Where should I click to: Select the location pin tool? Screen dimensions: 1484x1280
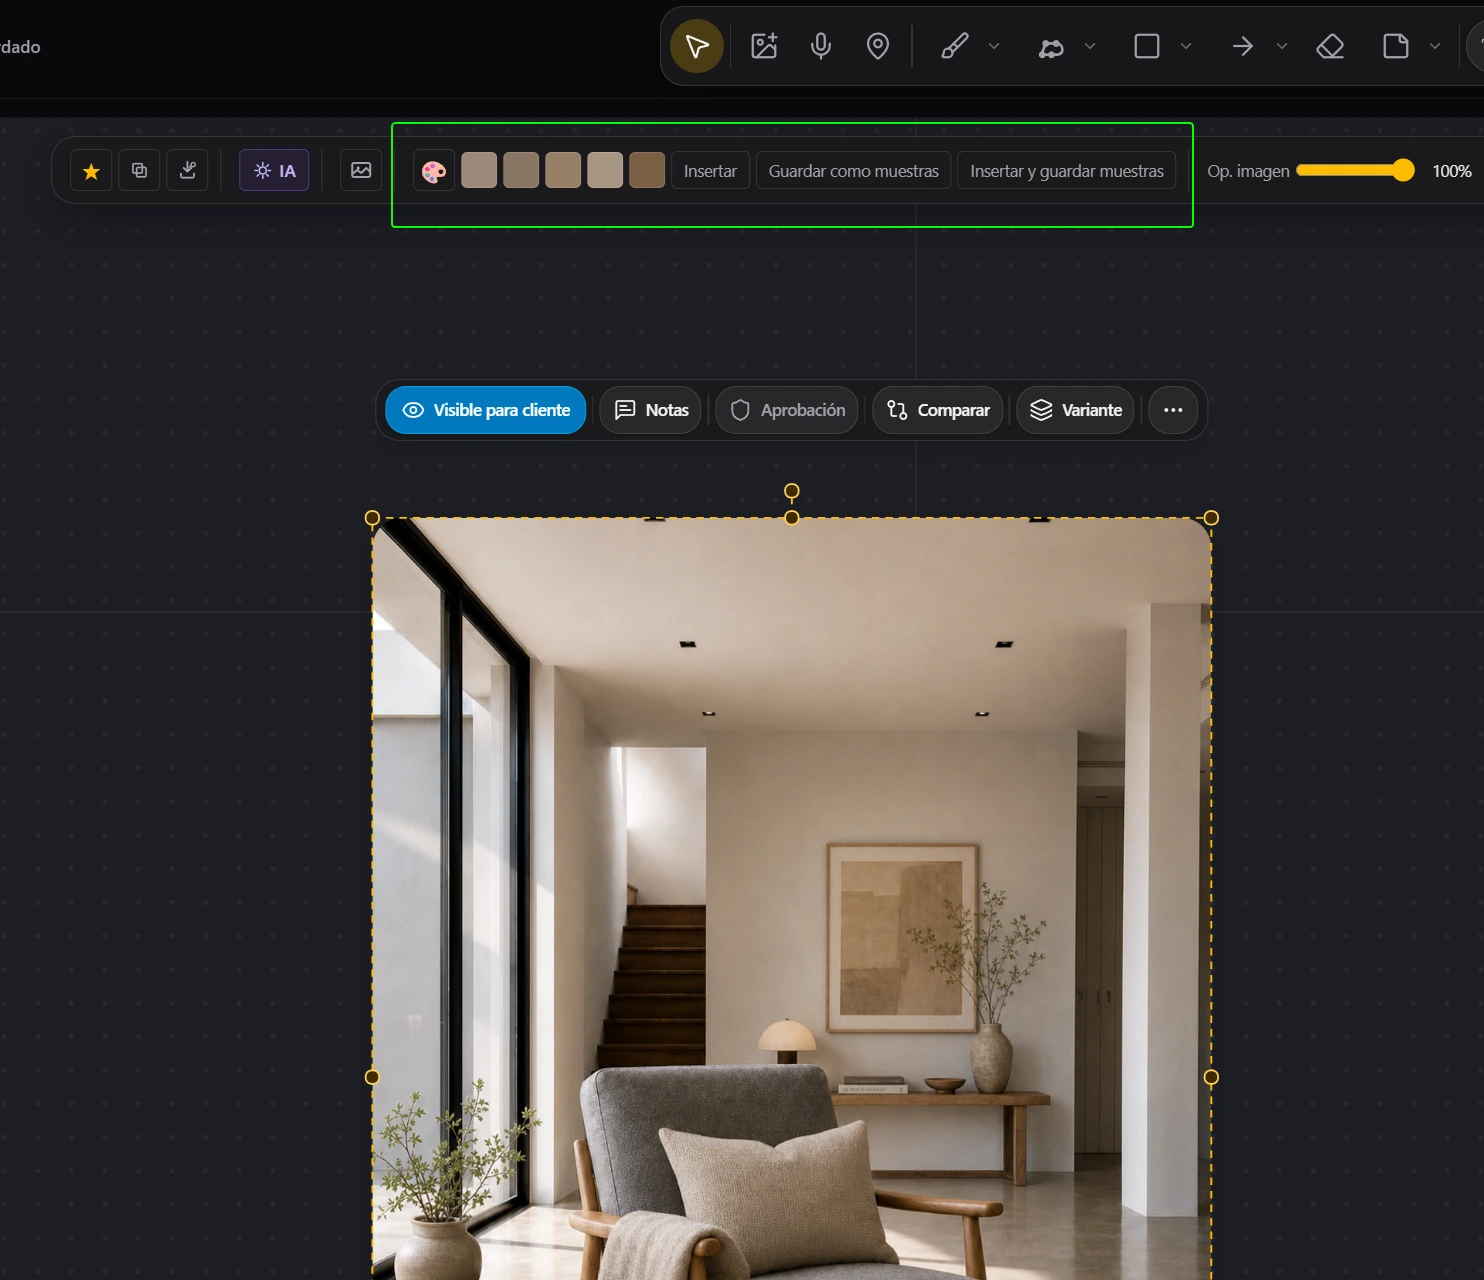click(878, 46)
